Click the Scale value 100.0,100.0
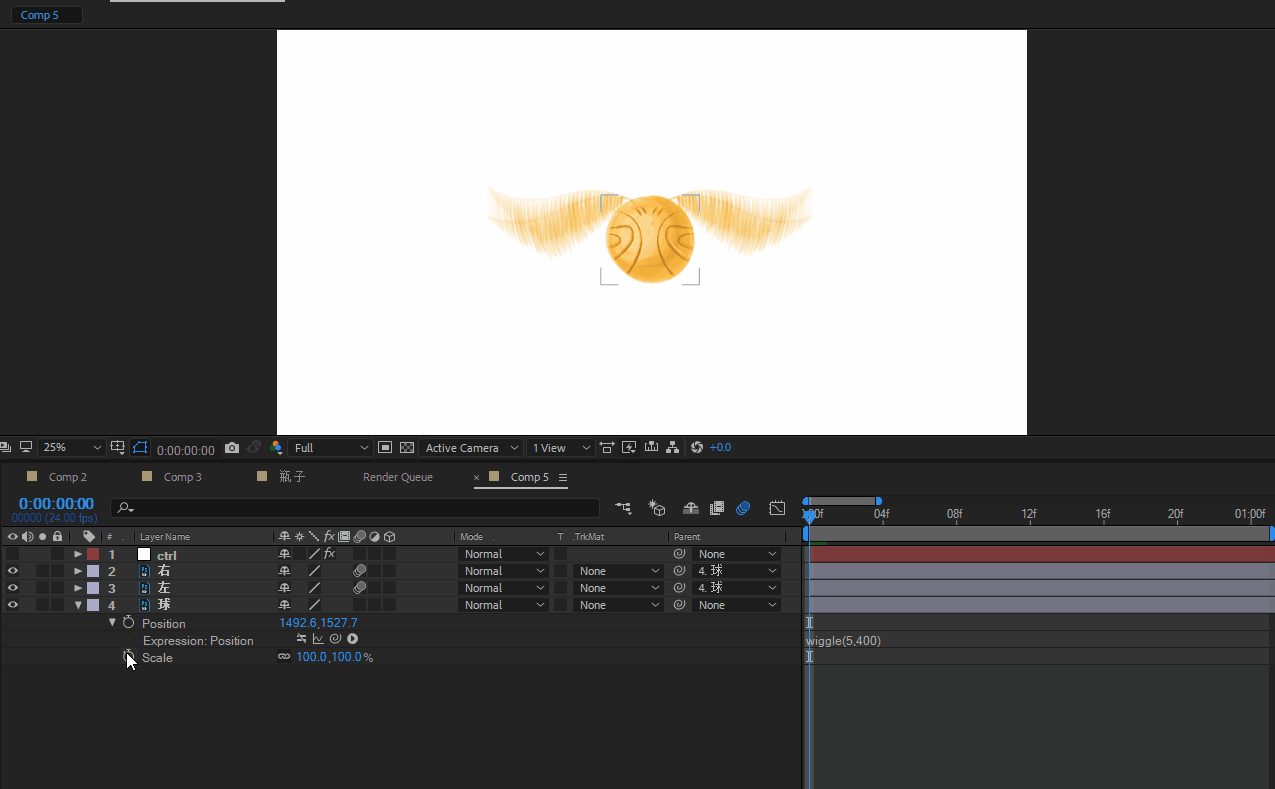The height and width of the screenshot is (789, 1275). click(329, 657)
